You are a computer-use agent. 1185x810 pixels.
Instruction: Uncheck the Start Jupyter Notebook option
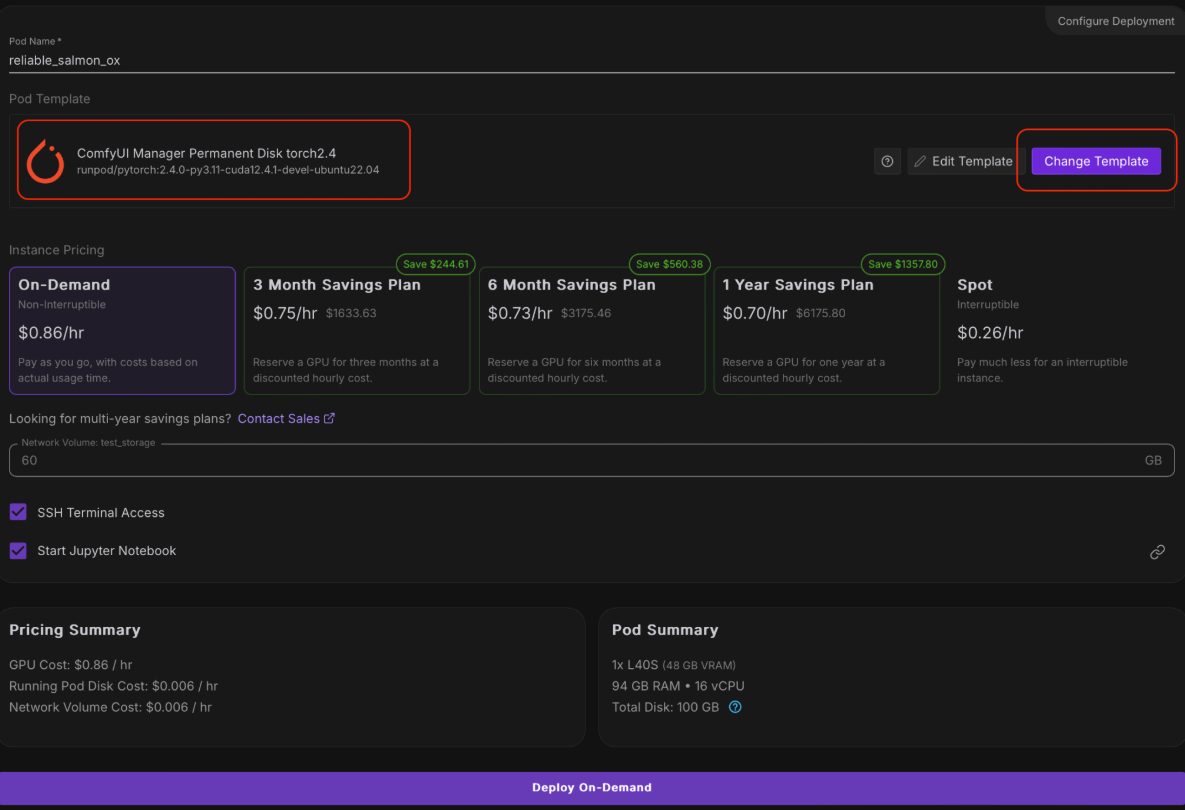point(18,551)
